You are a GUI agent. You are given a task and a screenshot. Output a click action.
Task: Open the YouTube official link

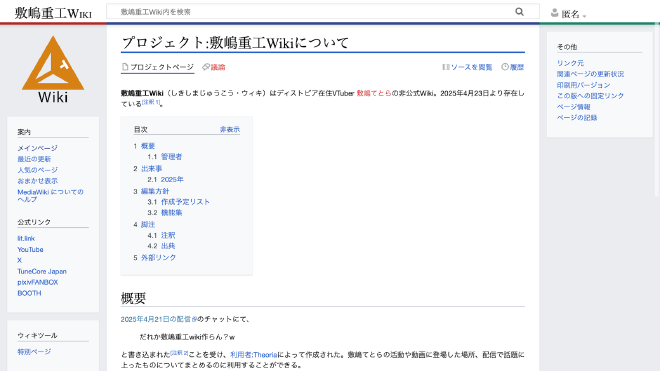click(30, 249)
